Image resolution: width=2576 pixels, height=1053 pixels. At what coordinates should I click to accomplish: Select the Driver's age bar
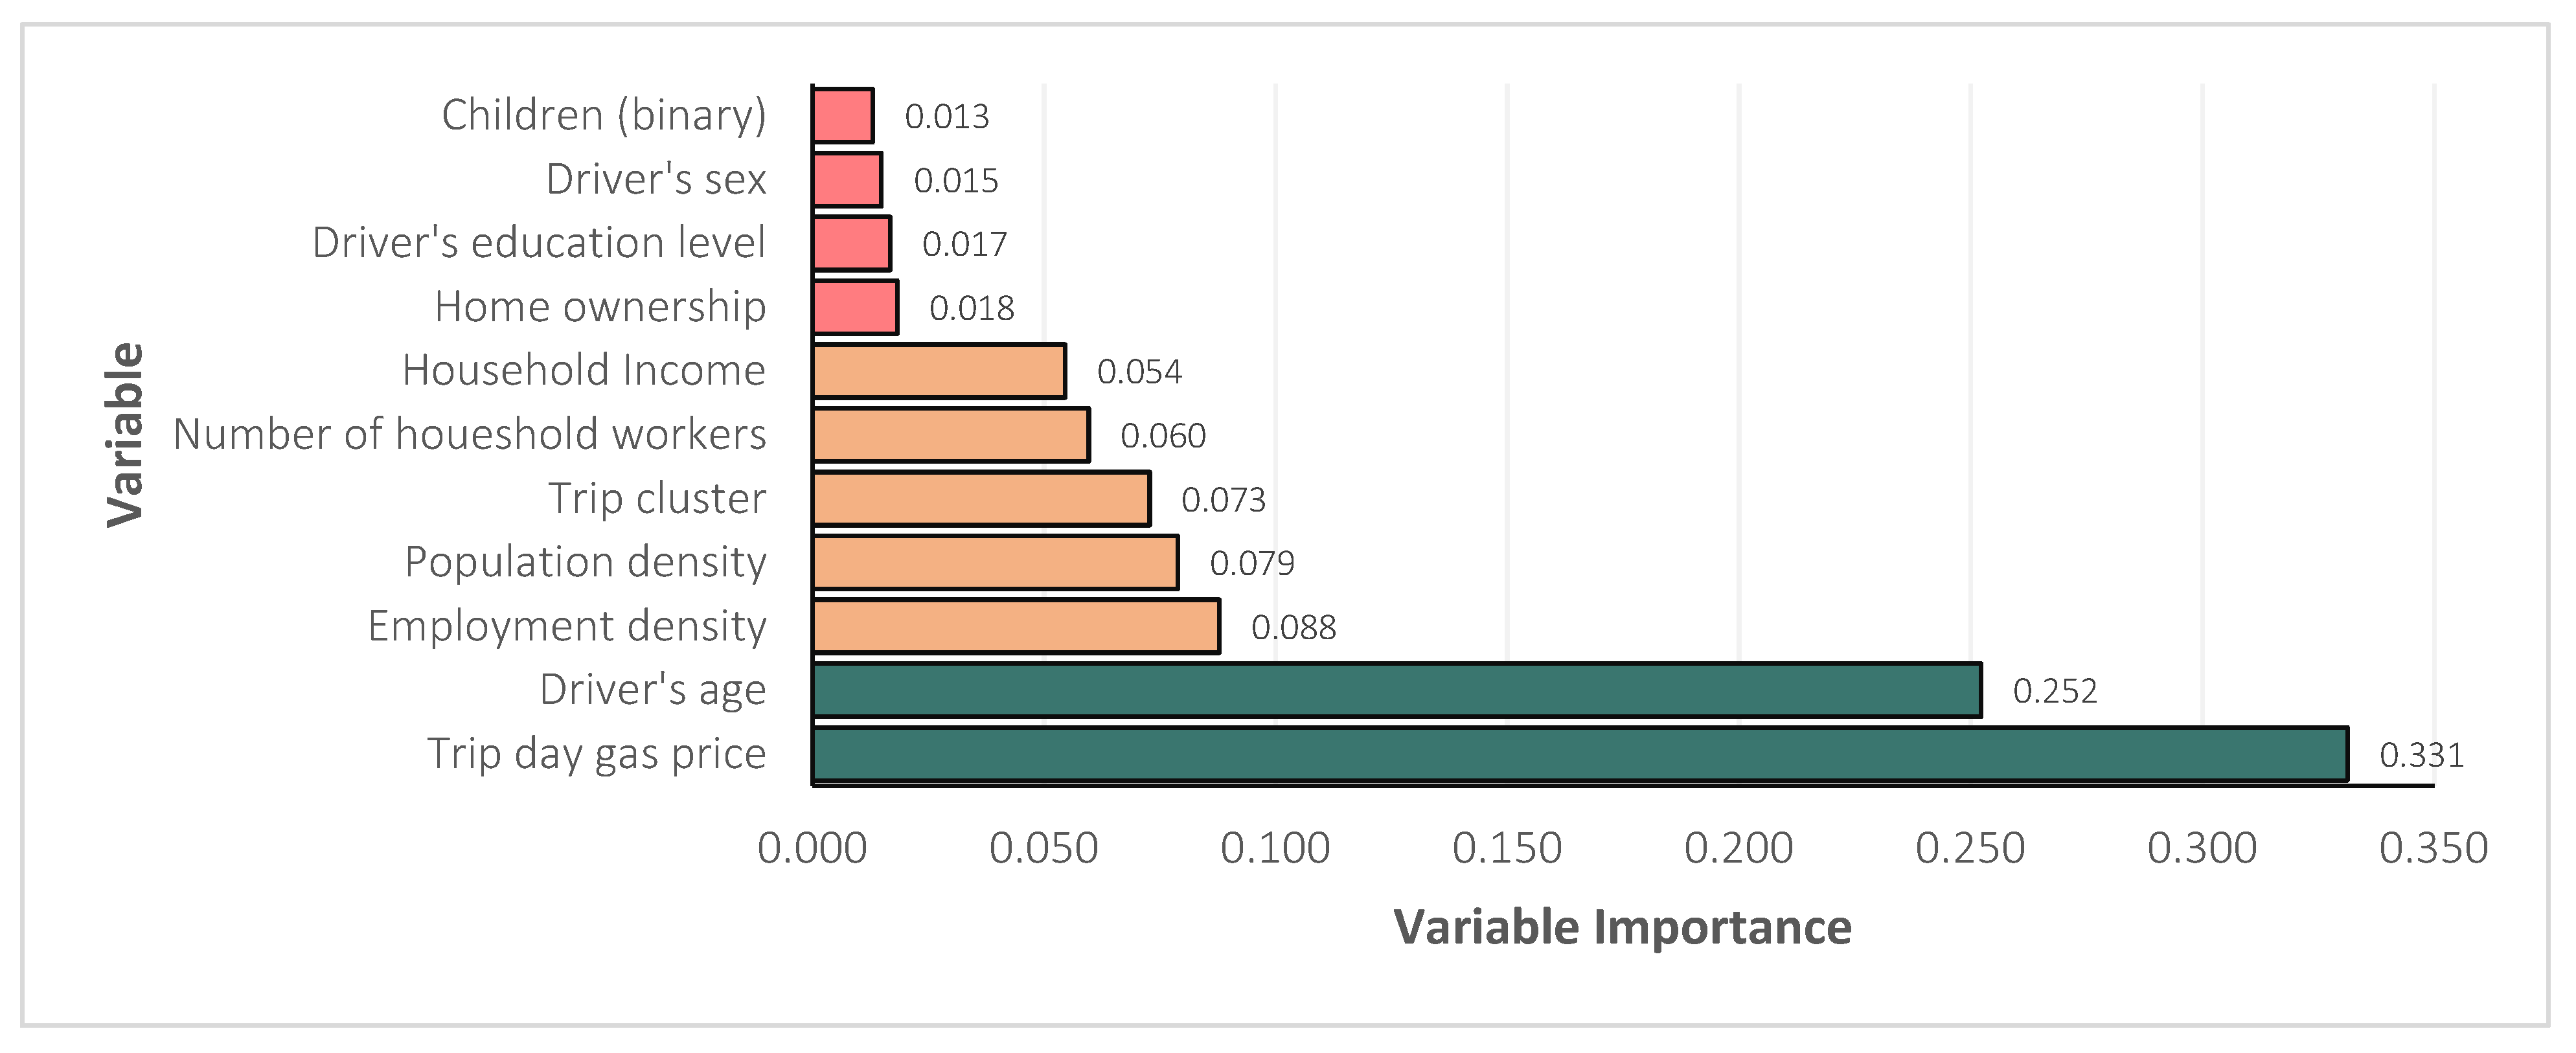[x=1396, y=690]
